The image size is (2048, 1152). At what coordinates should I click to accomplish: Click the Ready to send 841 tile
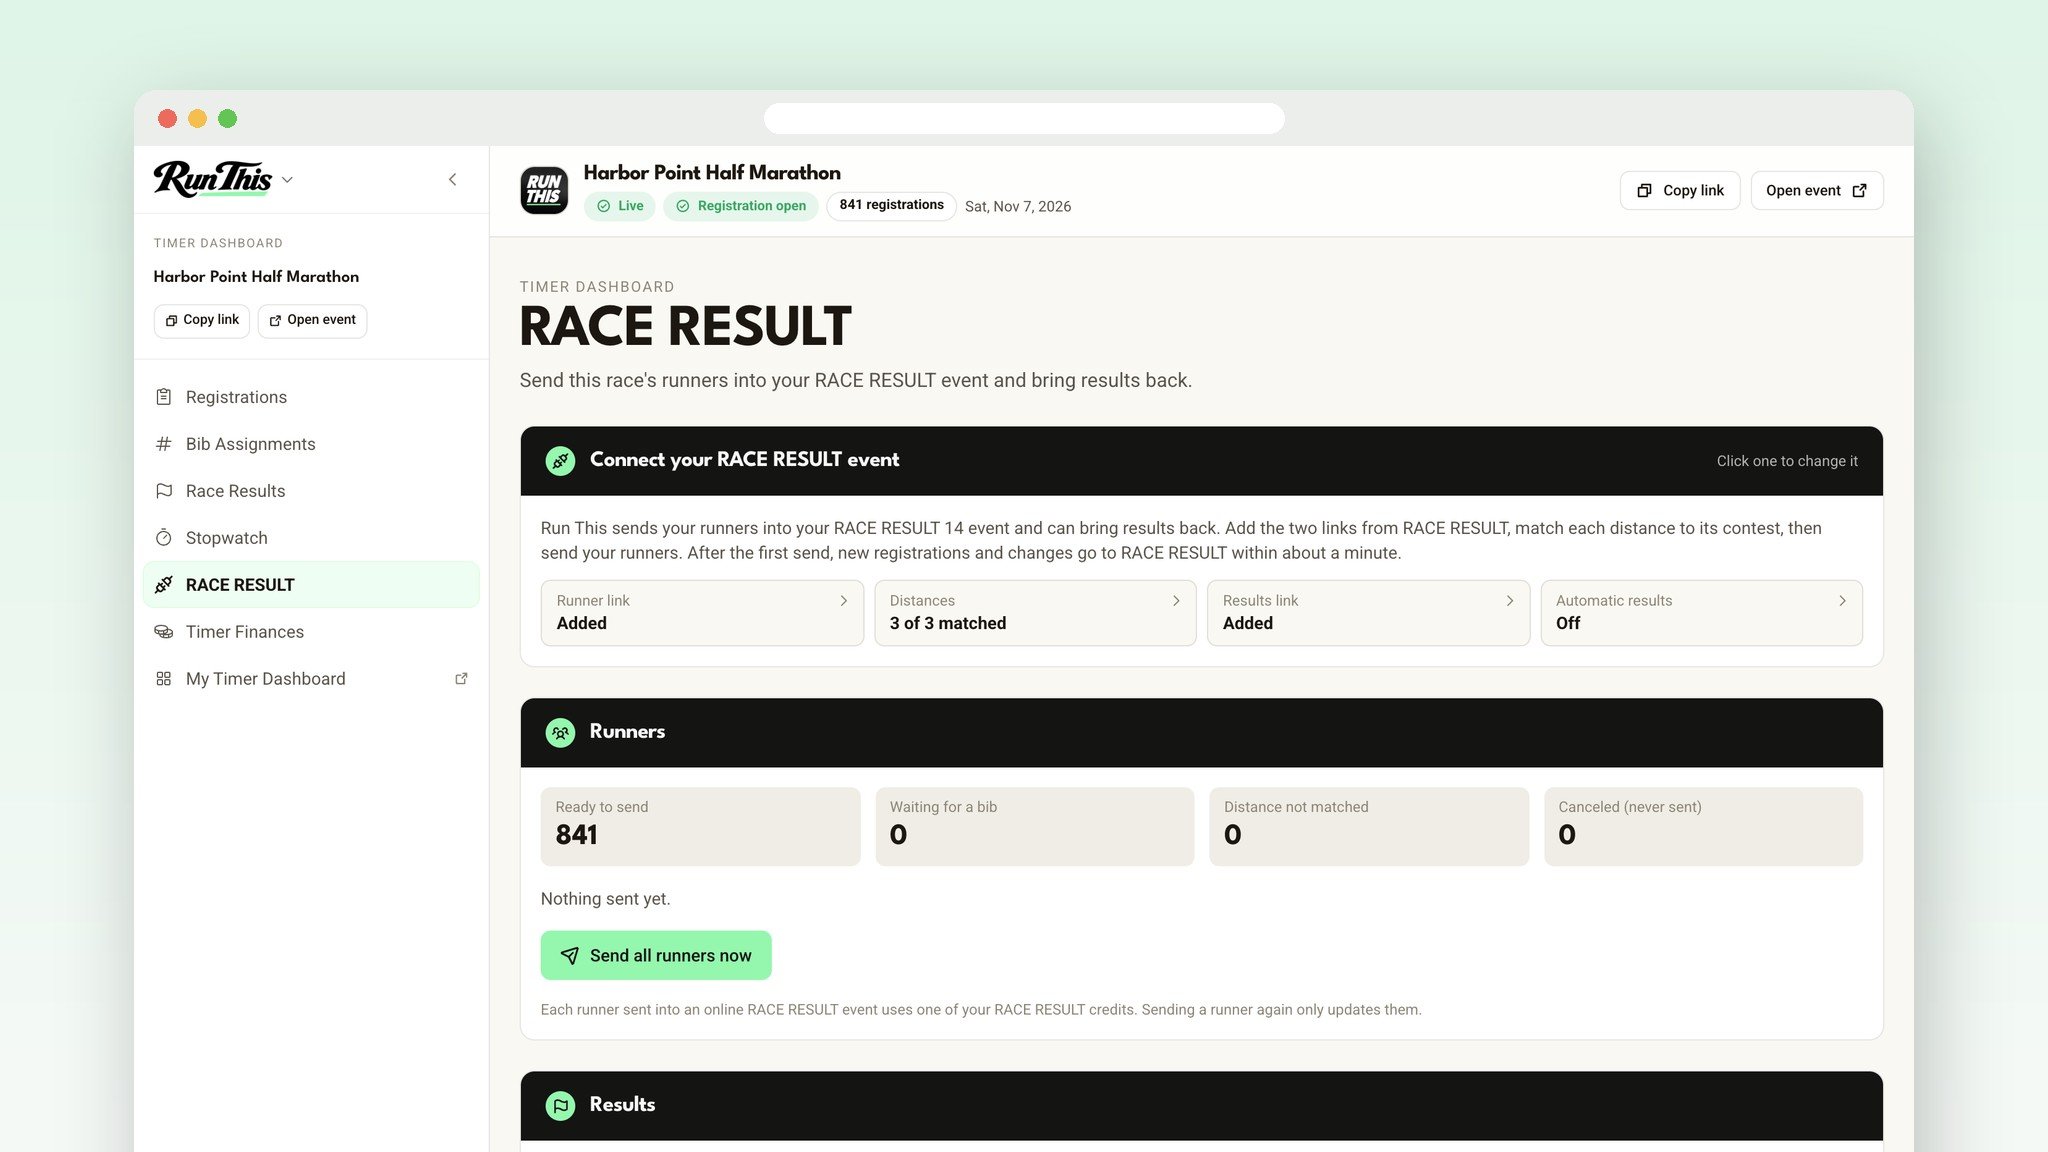click(700, 827)
